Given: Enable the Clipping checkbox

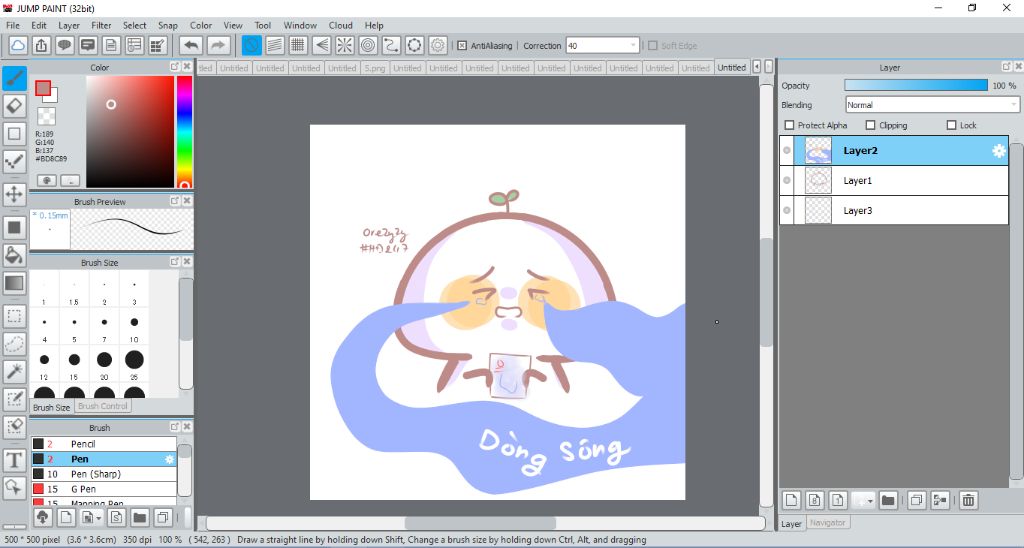Looking at the screenshot, I should click(870, 125).
